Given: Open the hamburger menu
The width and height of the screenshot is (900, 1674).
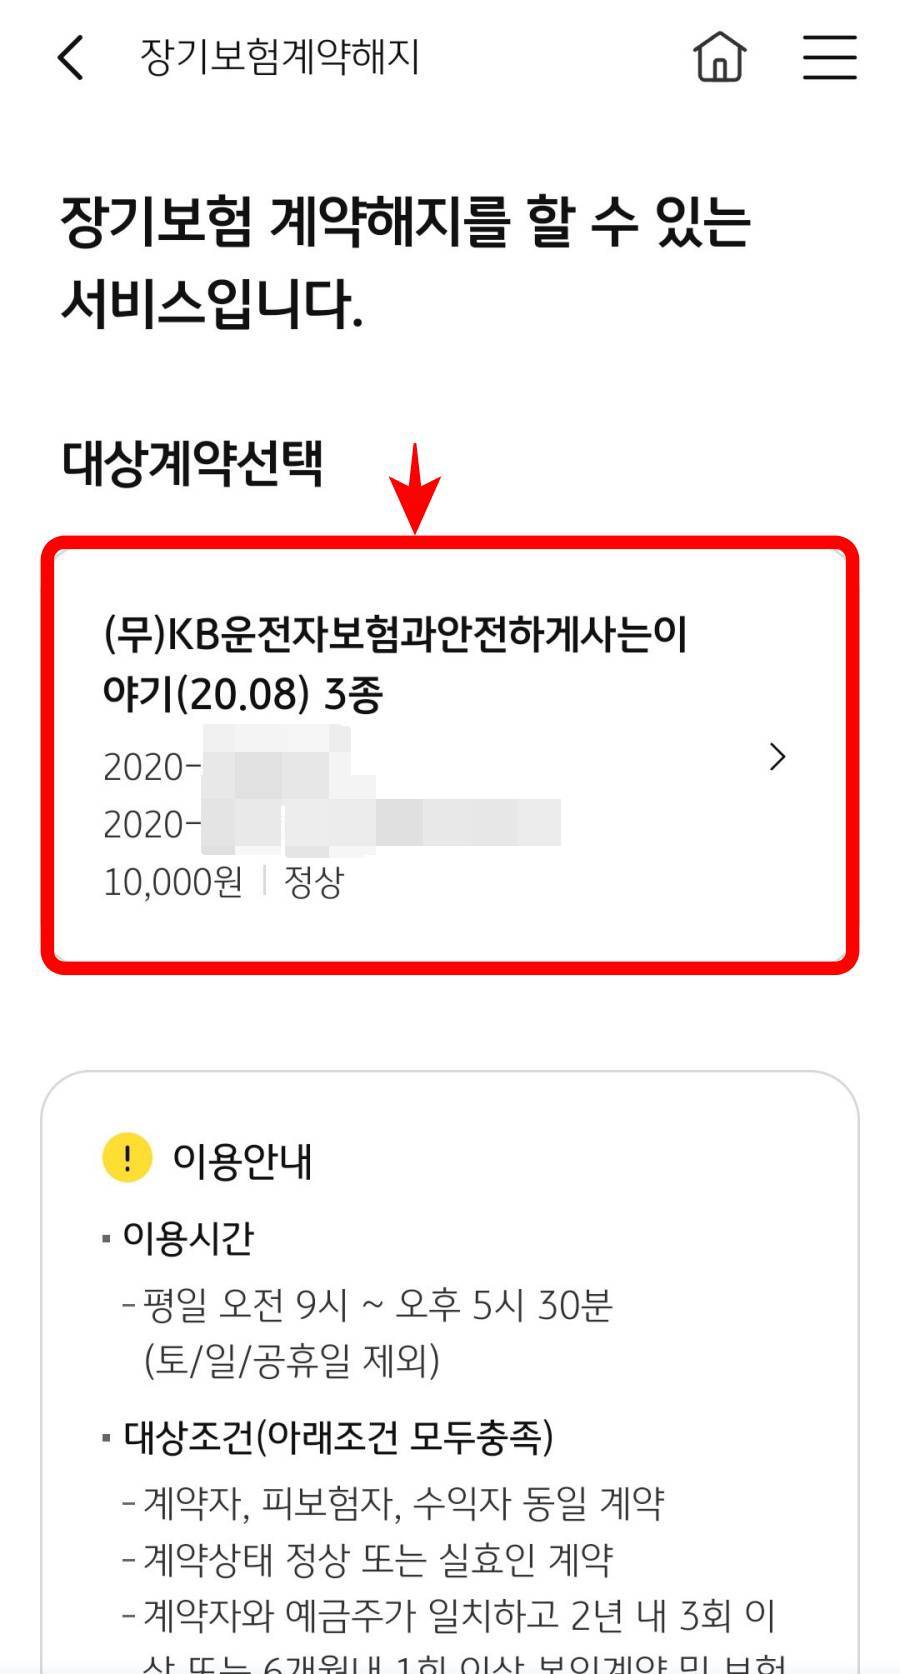Looking at the screenshot, I should tap(830, 58).
